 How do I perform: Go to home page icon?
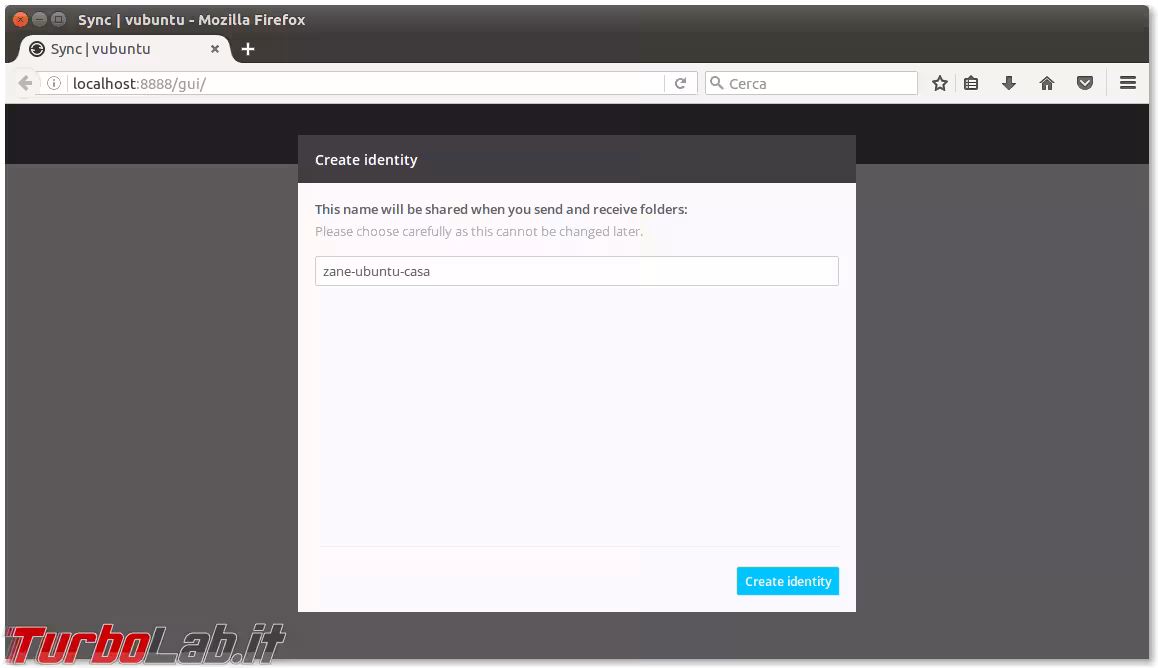click(x=1046, y=83)
